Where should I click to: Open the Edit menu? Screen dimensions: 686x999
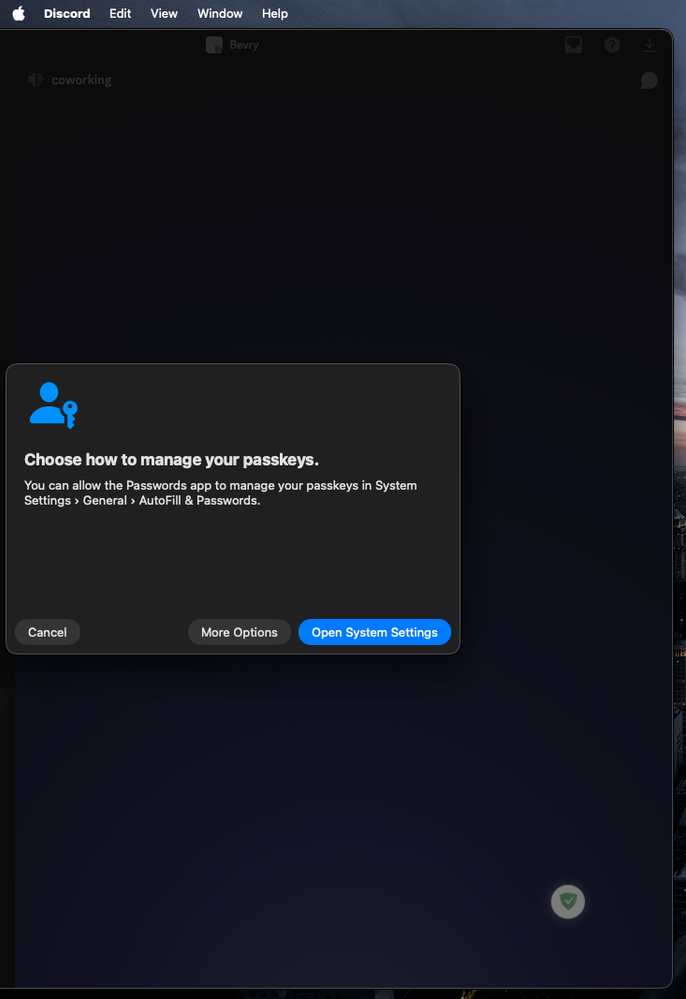(x=120, y=13)
